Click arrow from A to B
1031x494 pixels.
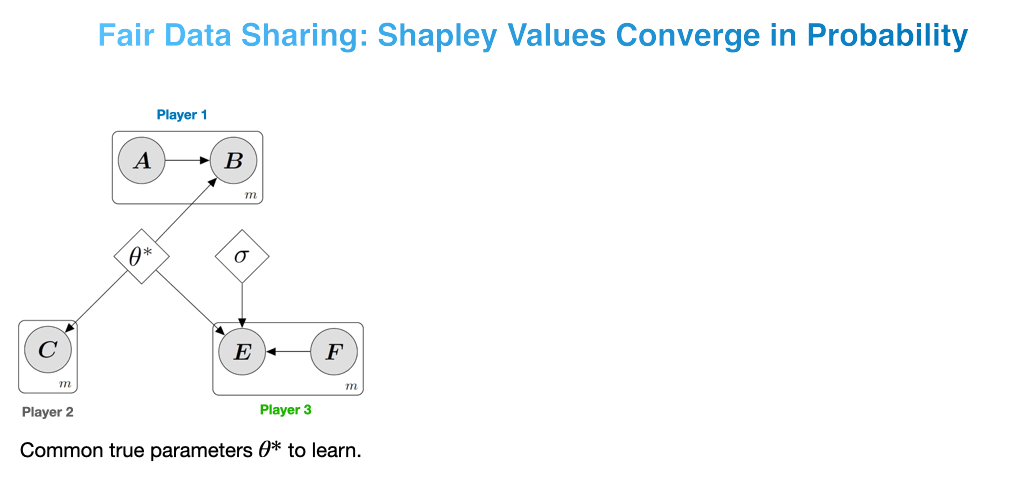pyautogui.click(x=187, y=161)
